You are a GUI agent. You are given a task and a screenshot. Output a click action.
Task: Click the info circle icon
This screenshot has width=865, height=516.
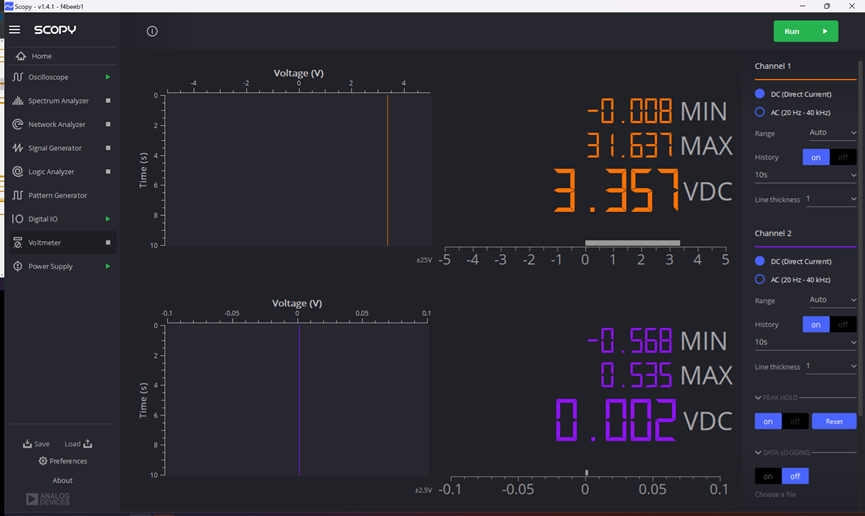tap(152, 31)
